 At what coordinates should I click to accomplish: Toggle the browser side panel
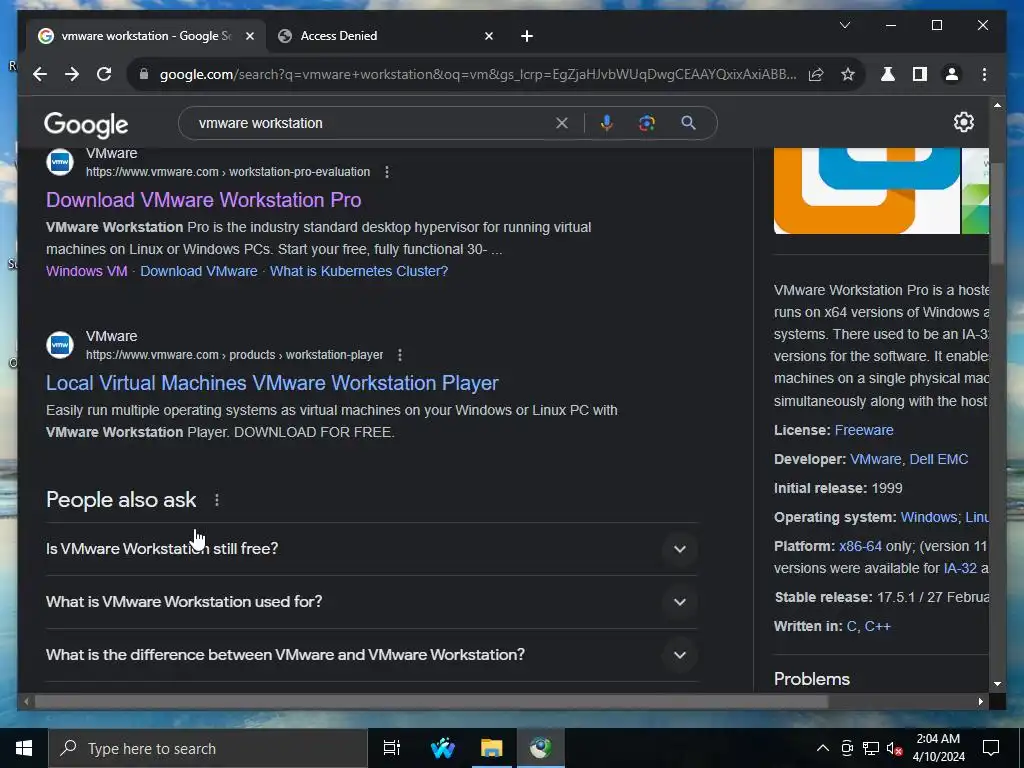(920, 74)
